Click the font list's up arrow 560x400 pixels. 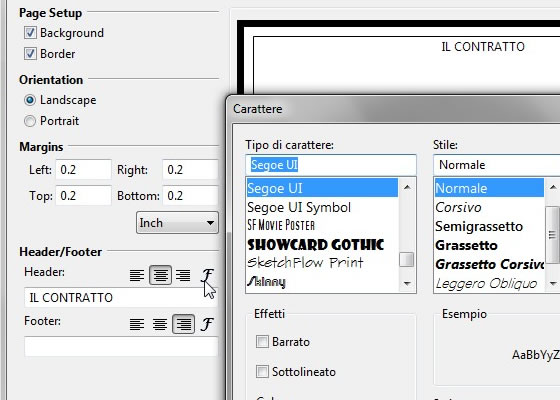coord(407,187)
